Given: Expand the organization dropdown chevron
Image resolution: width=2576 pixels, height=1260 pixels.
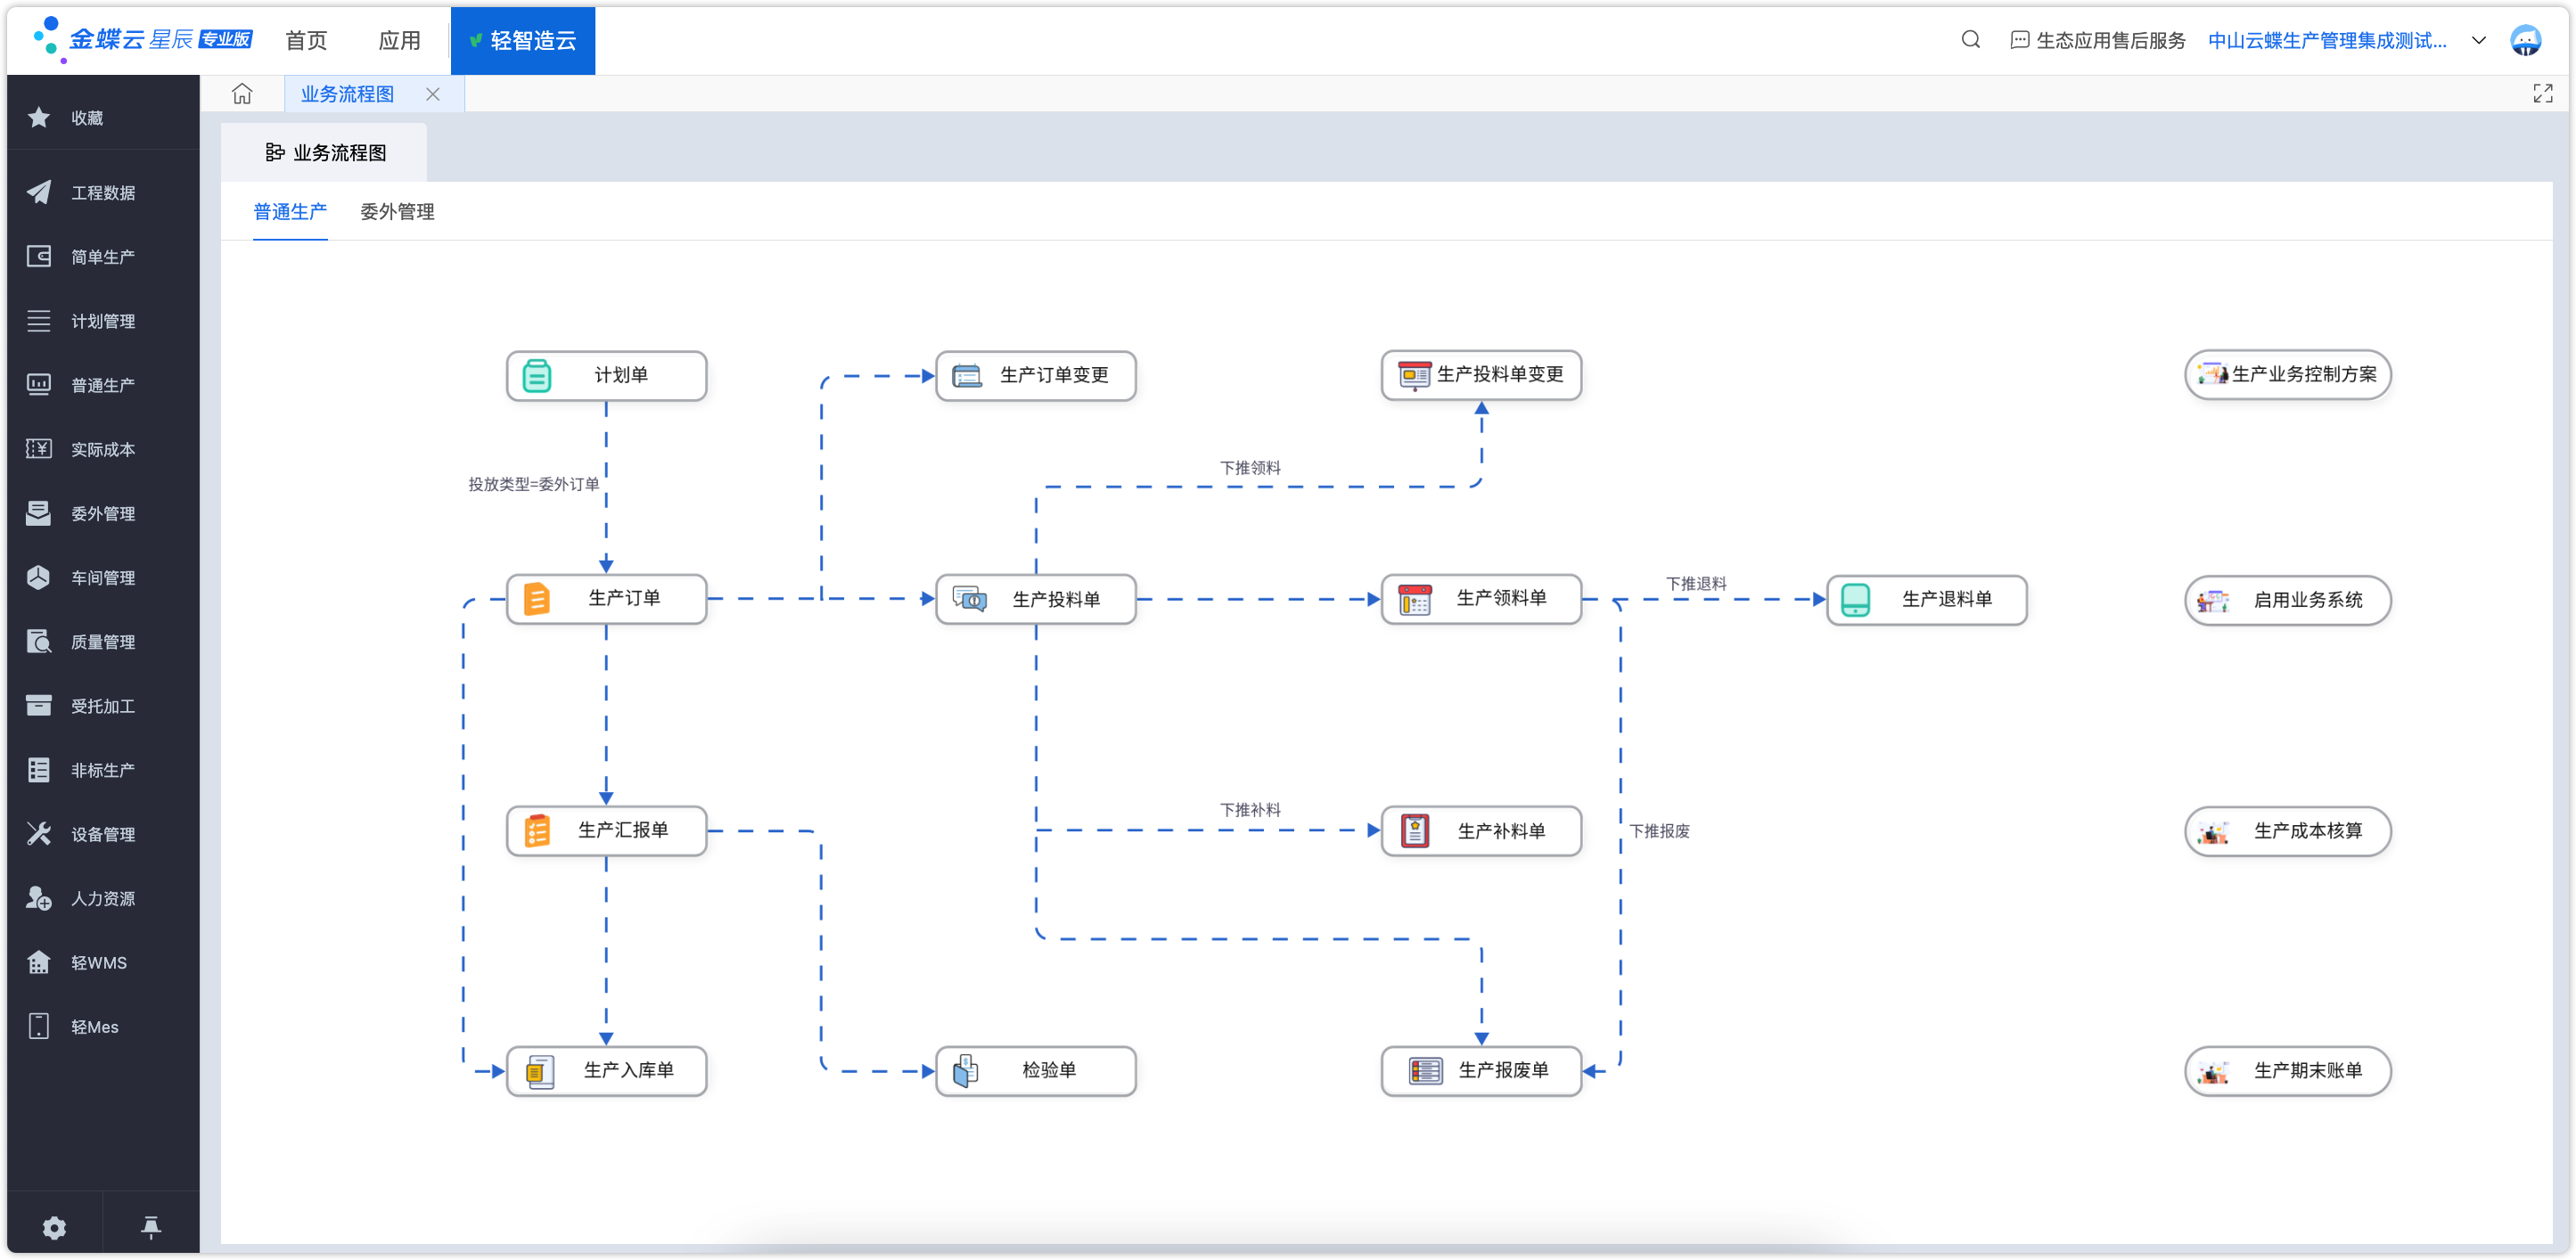Looking at the screenshot, I should 2478,40.
